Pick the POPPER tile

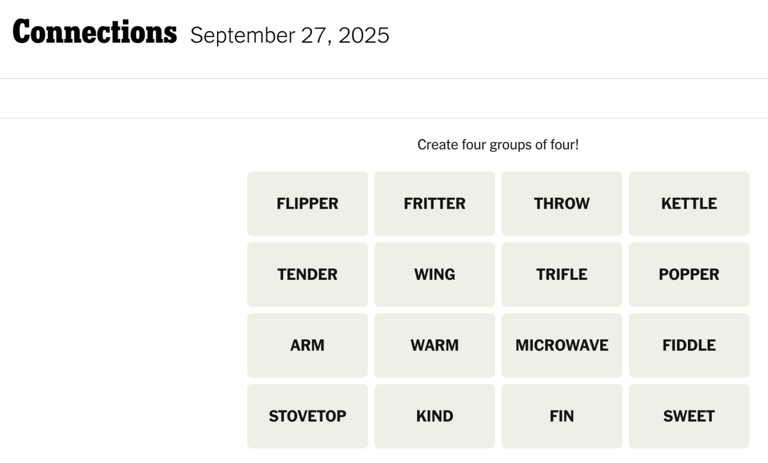688,275
